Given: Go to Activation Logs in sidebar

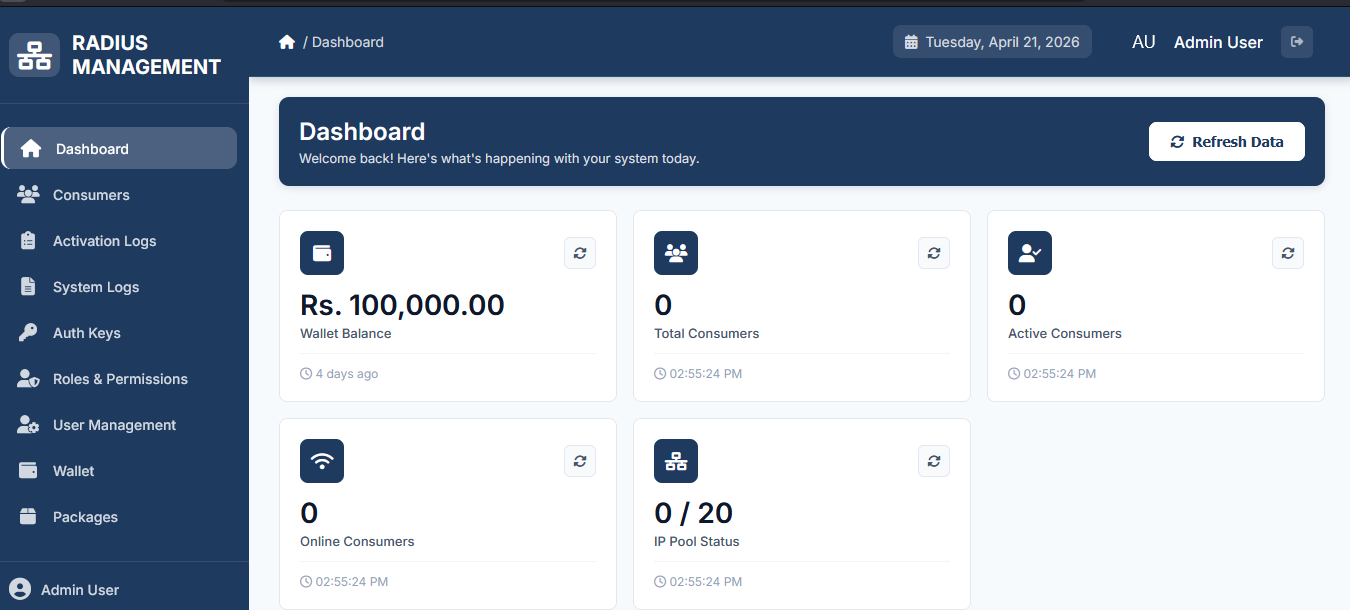Looking at the screenshot, I should coord(120,241).
